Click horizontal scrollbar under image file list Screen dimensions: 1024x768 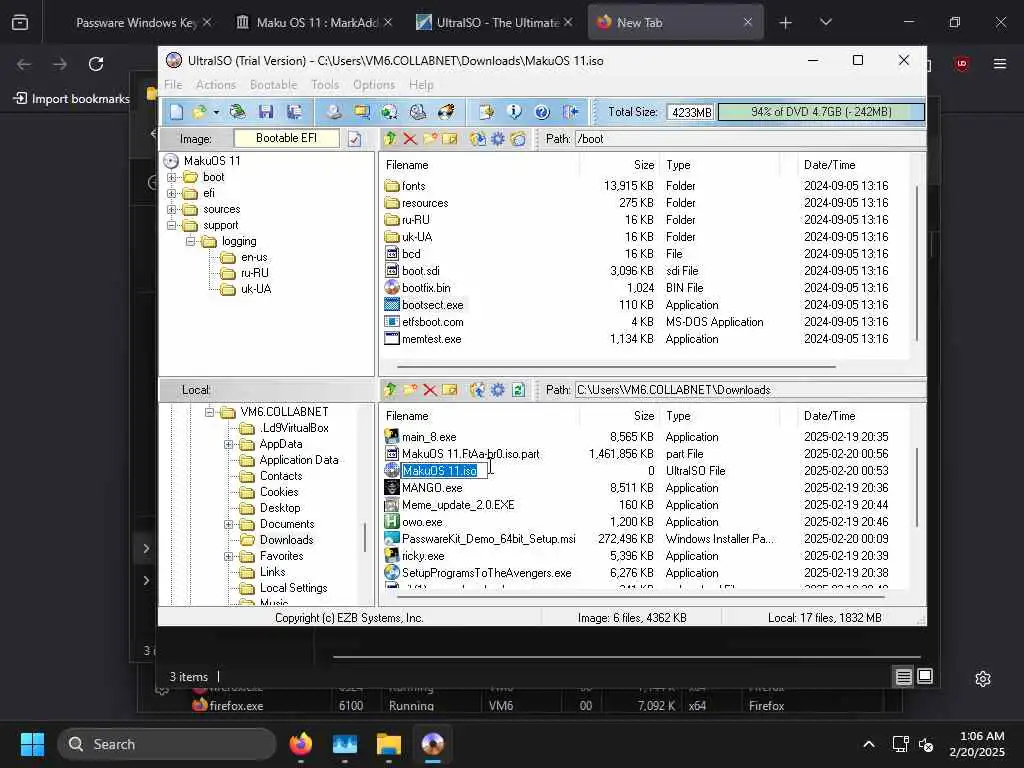pos(616,367)
